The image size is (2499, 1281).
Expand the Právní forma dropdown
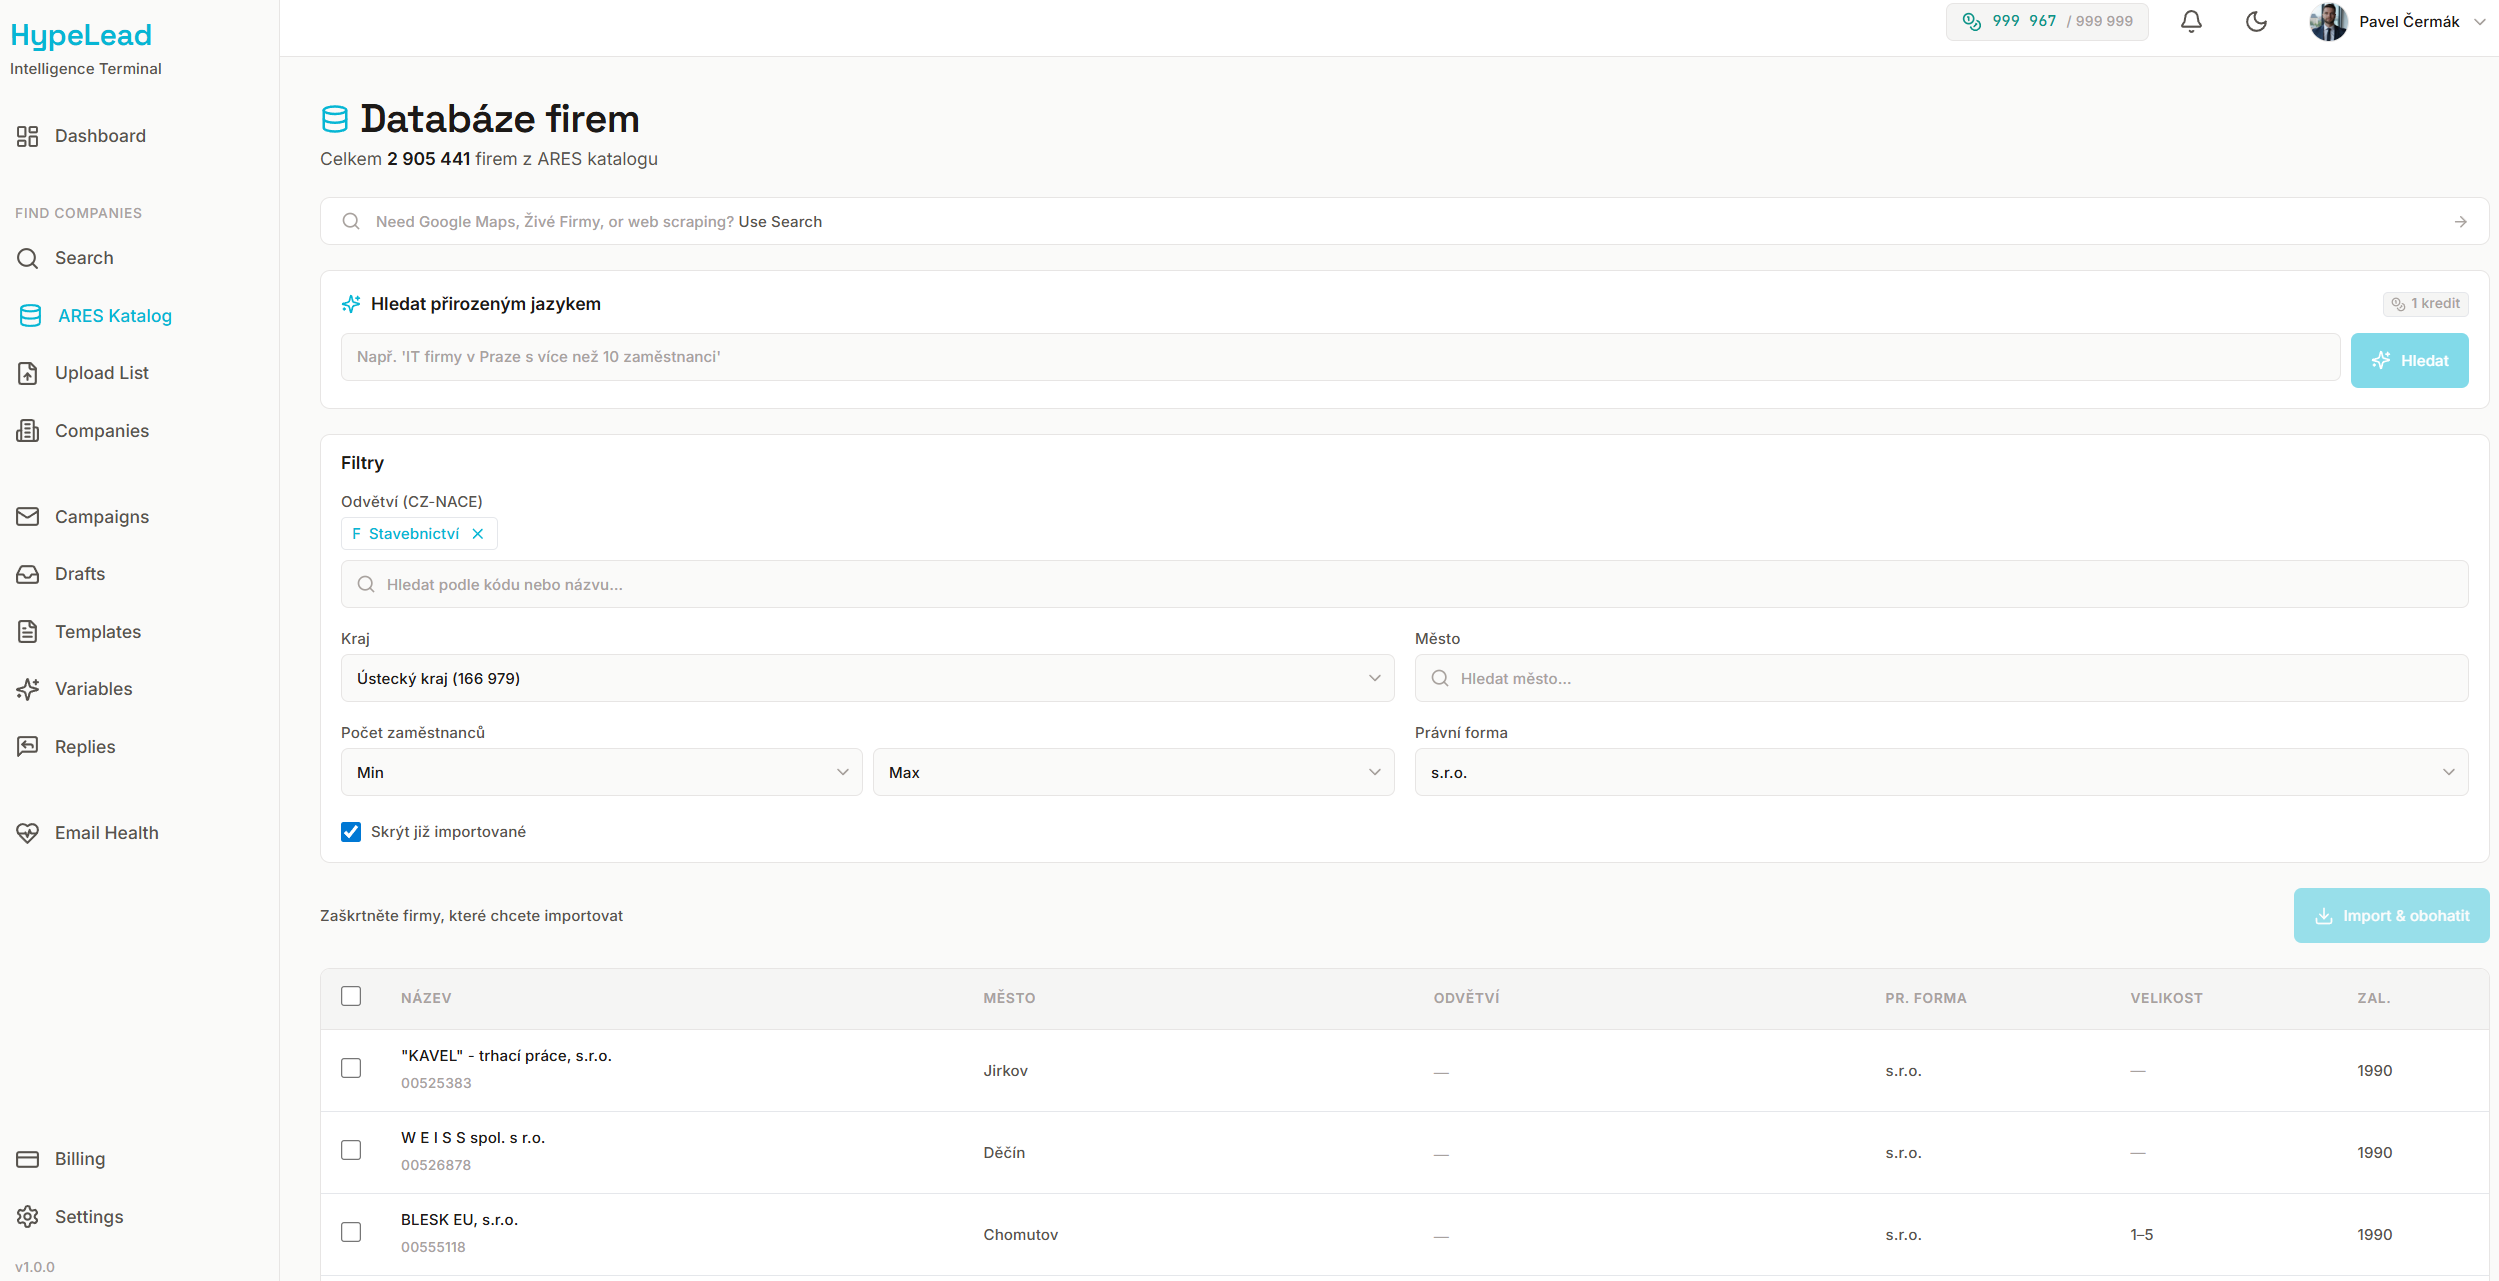1940,773
